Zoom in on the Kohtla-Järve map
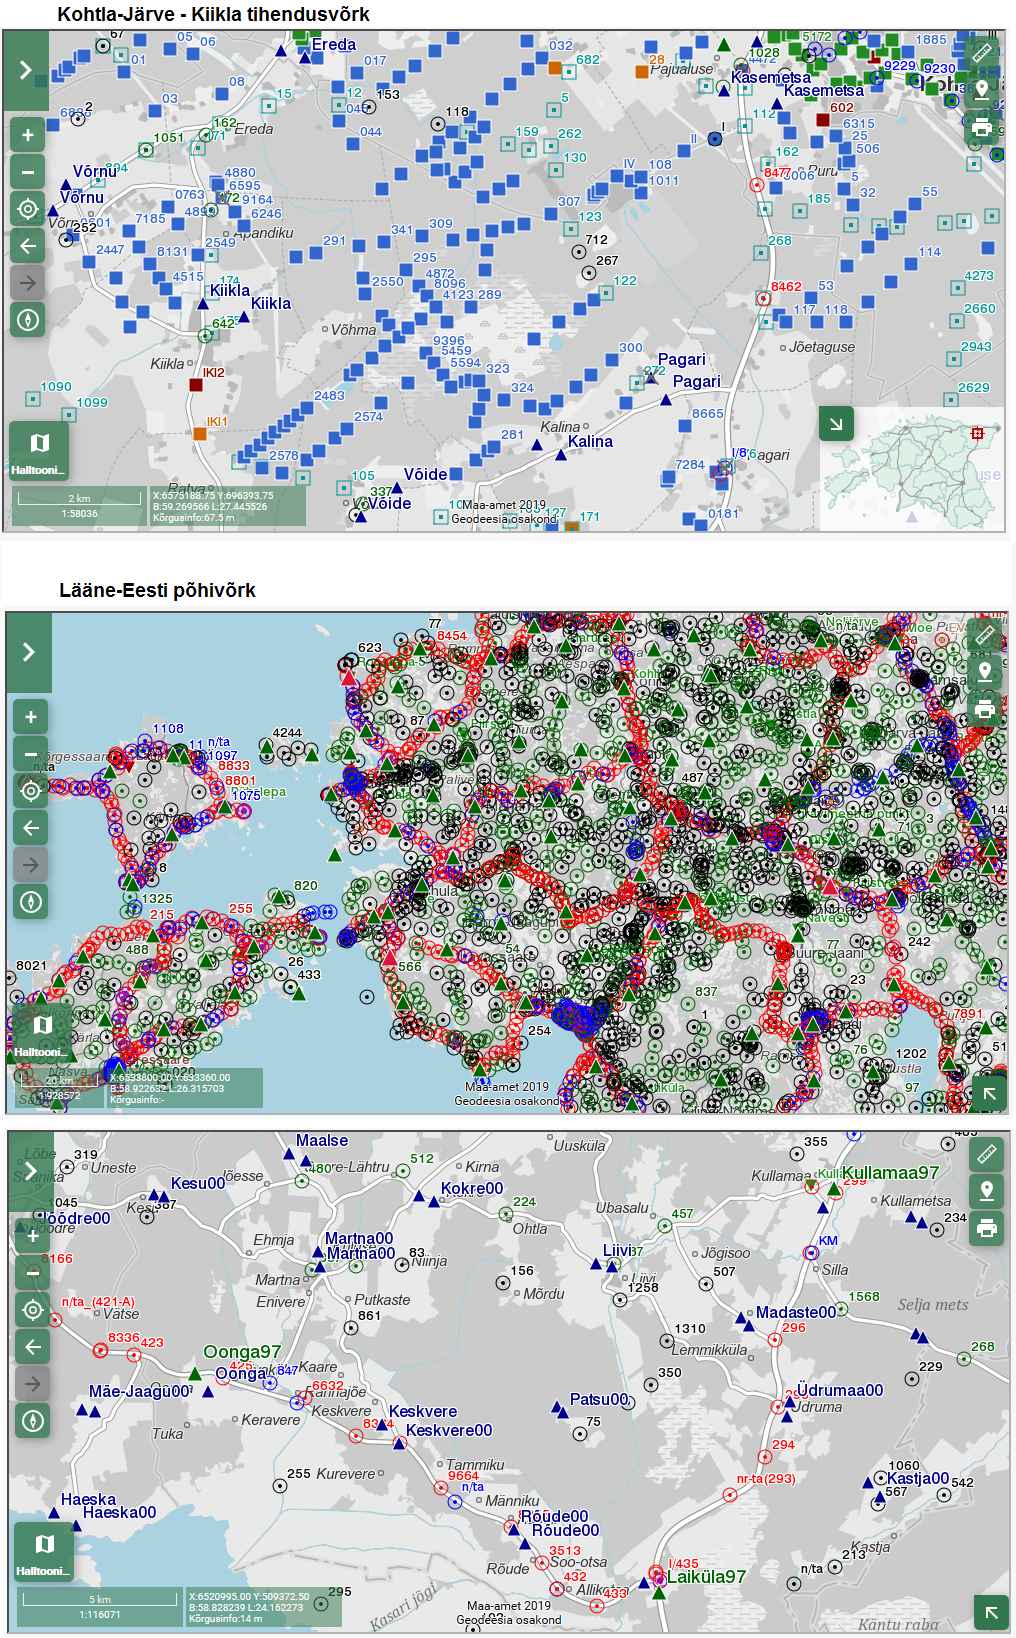The image size is (1016, 1638). [x=28, y=135]
